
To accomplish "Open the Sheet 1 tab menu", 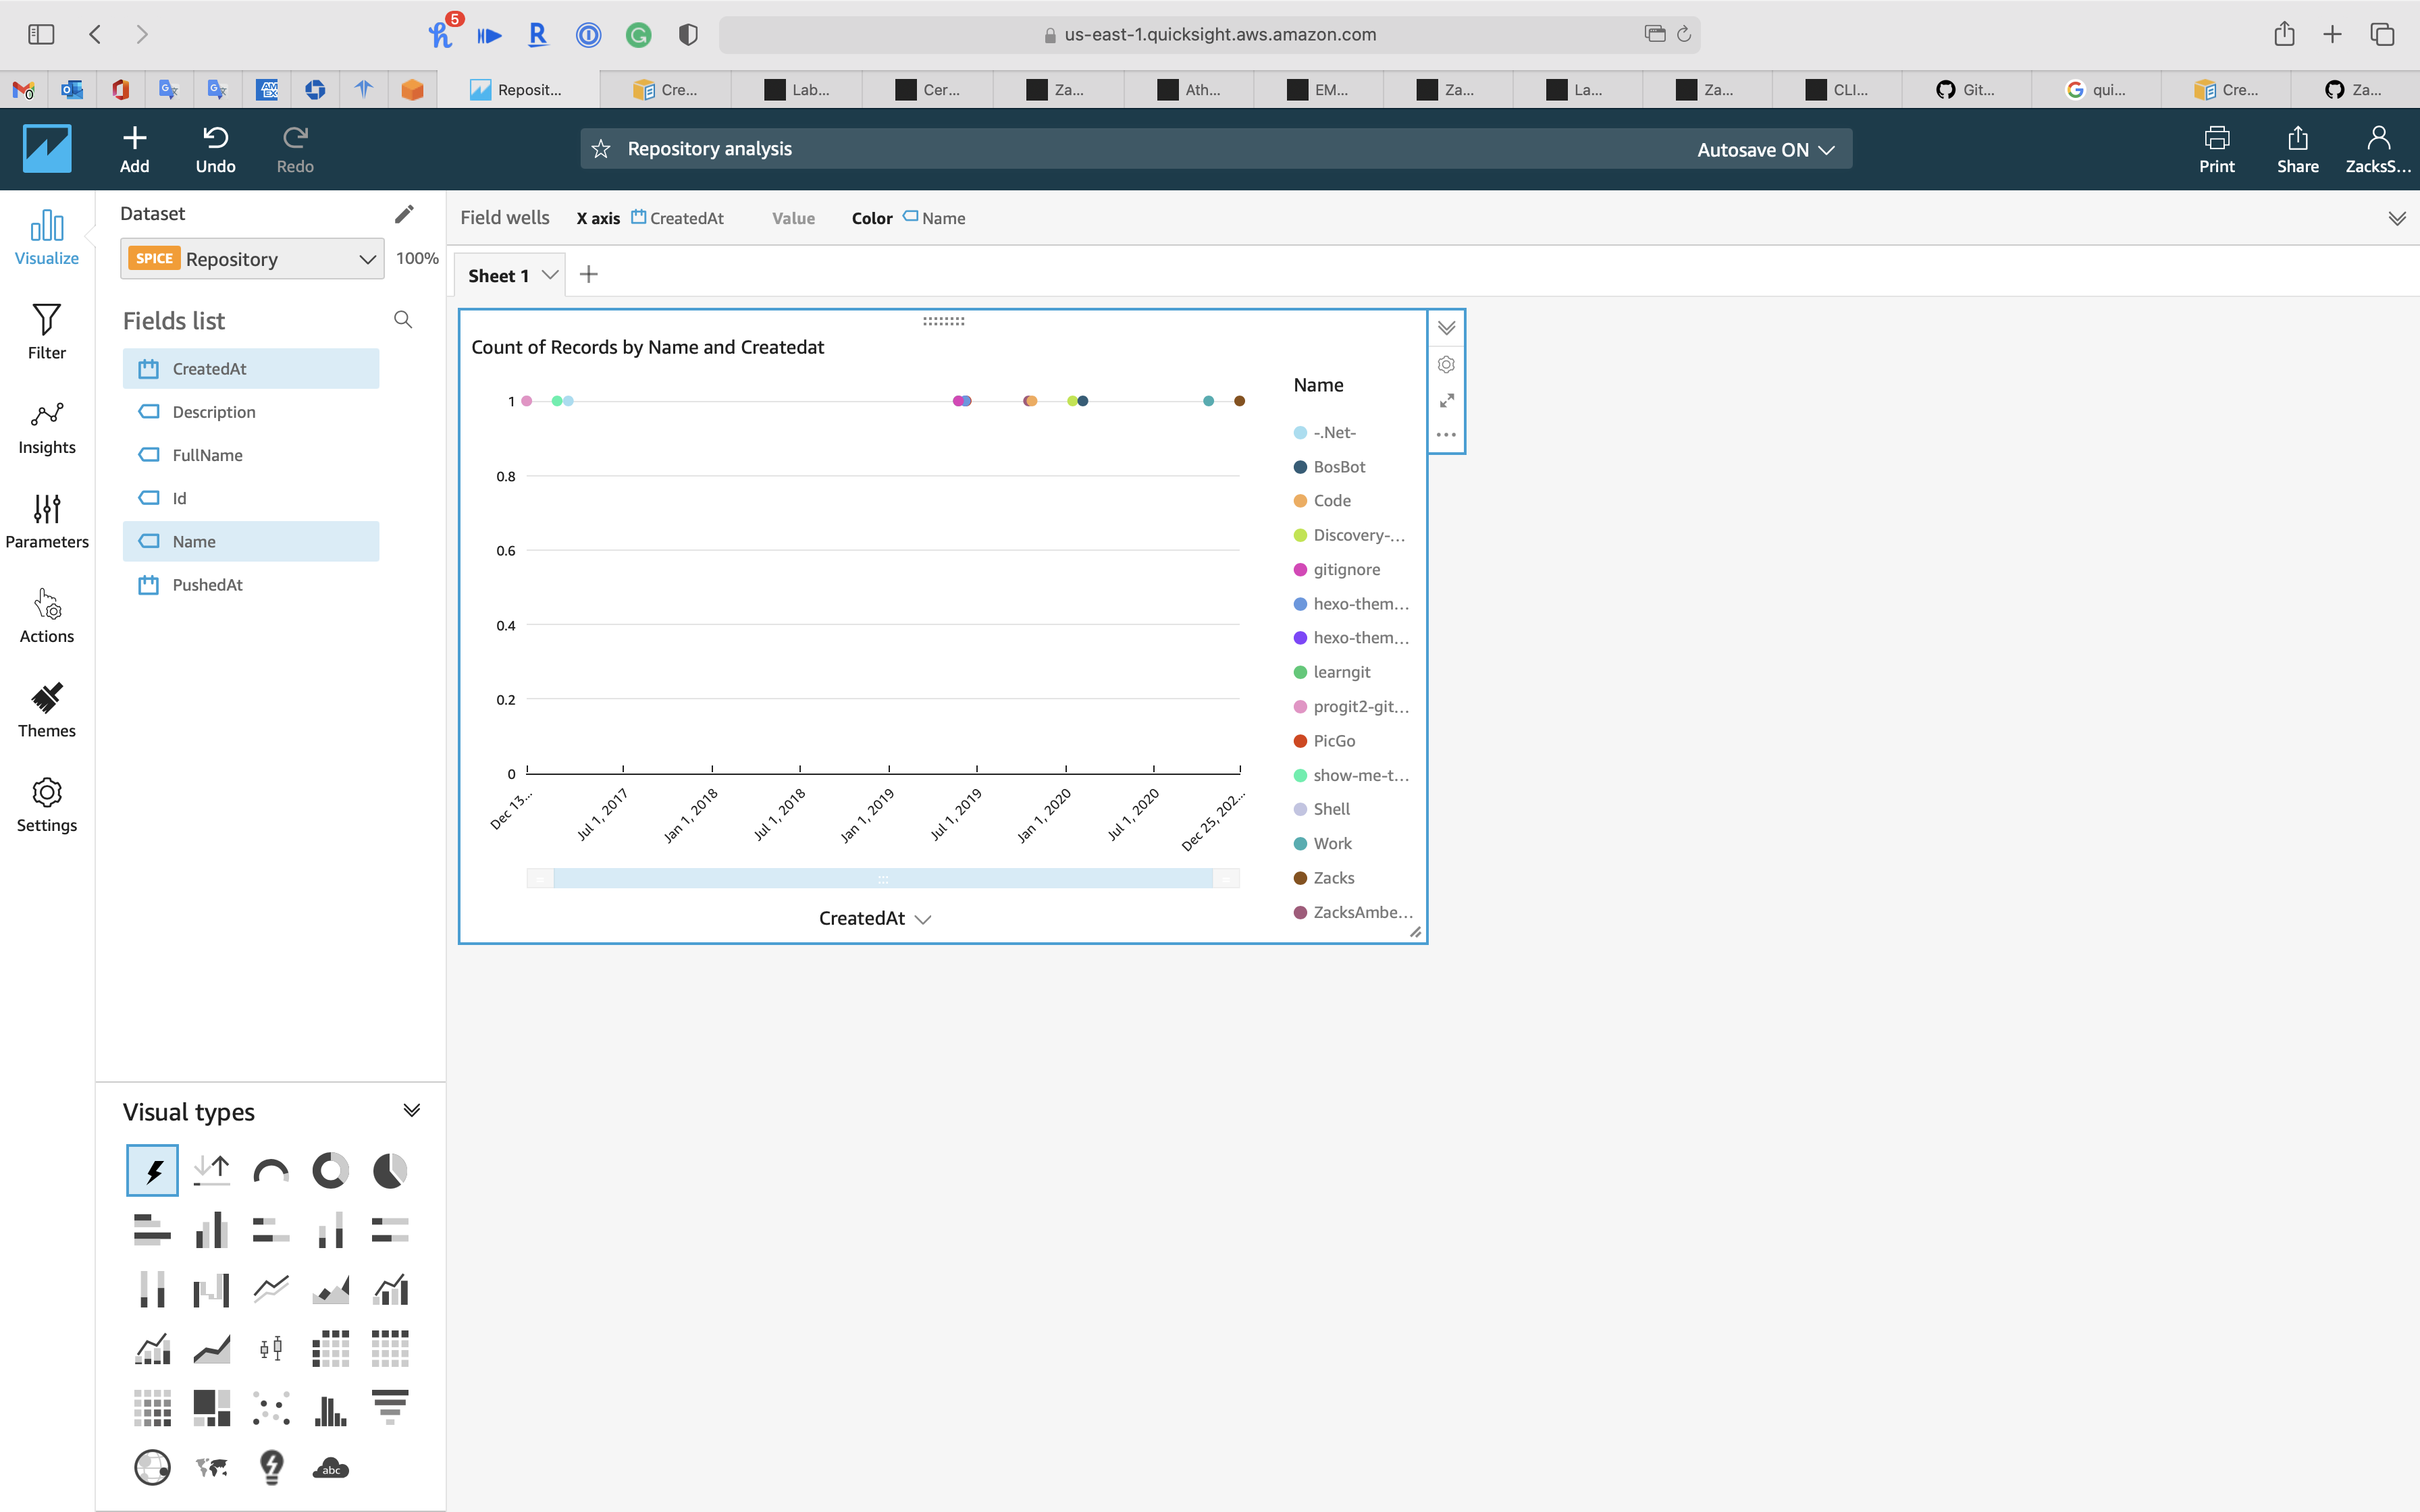I will 550,275.
